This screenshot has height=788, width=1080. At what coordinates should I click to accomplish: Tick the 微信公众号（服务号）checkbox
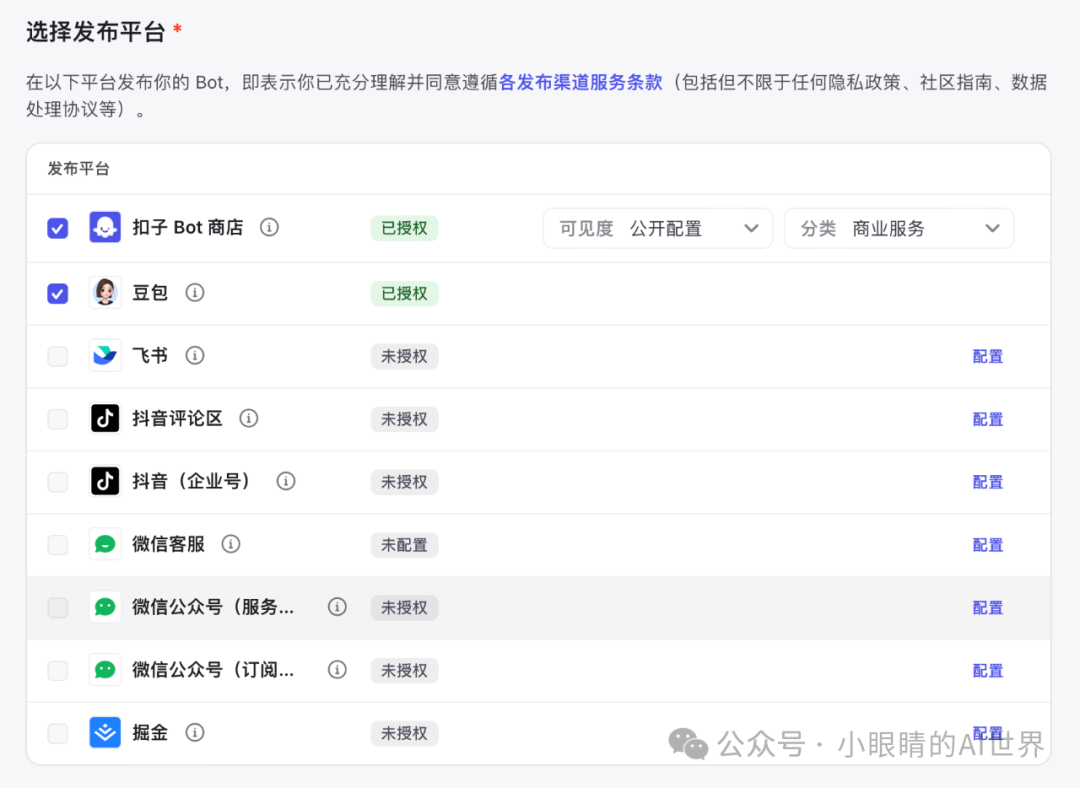[x=58, y=608]
